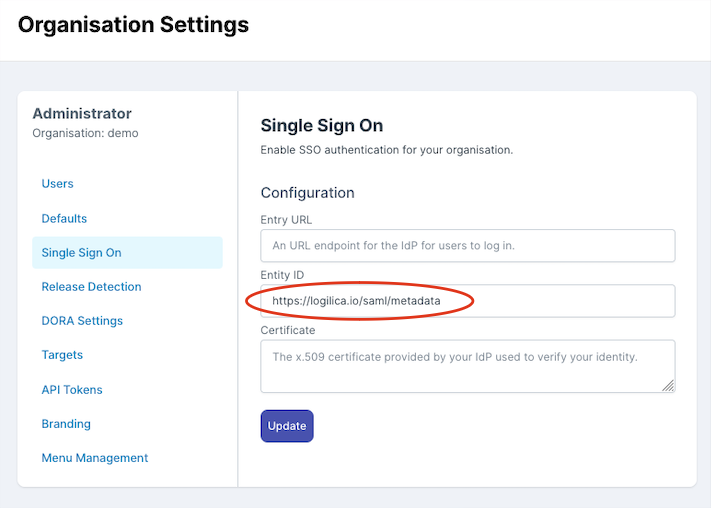Click the Entry URL field label

point(287,219)
